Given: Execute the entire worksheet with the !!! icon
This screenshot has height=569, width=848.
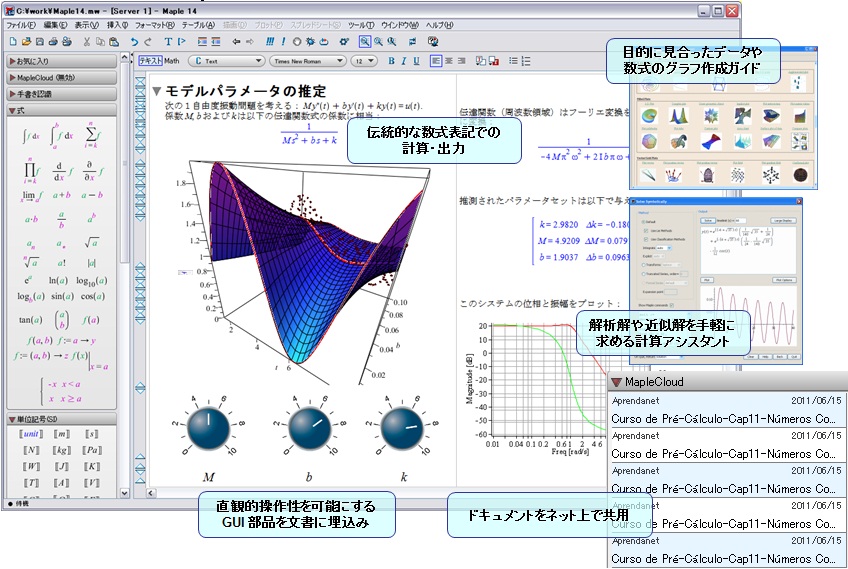Looking at the screenshot, I should pyautogui.click(x=270, y=42).
